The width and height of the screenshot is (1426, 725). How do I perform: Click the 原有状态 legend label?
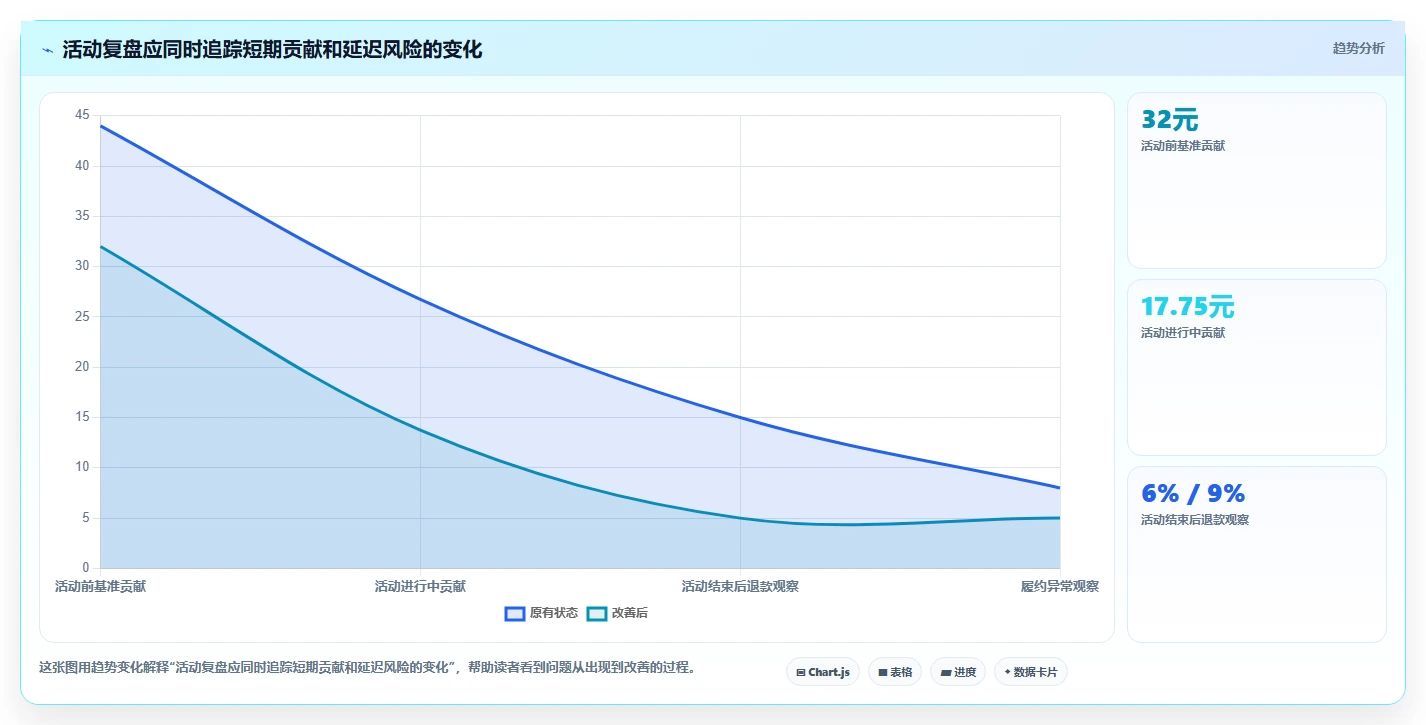pos(554,613)
